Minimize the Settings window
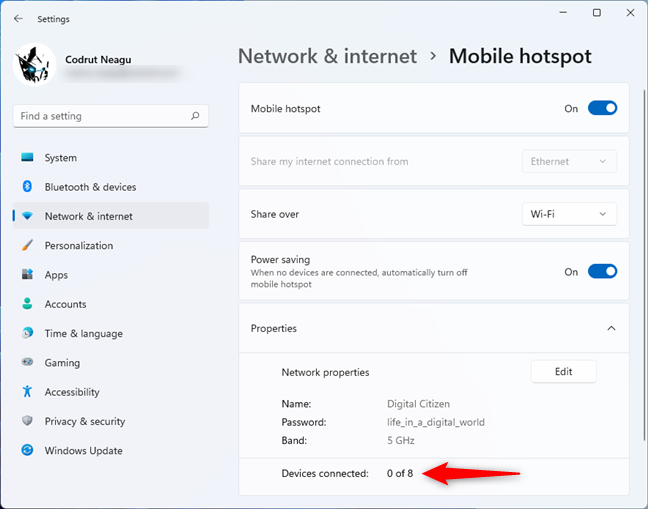 (563, 12)
